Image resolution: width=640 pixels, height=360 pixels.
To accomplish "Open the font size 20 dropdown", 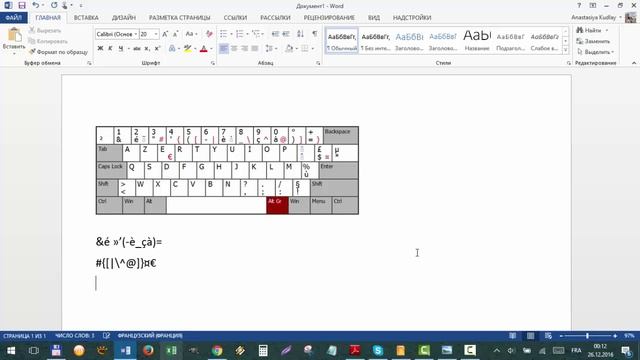I will (x=156, y=34).
